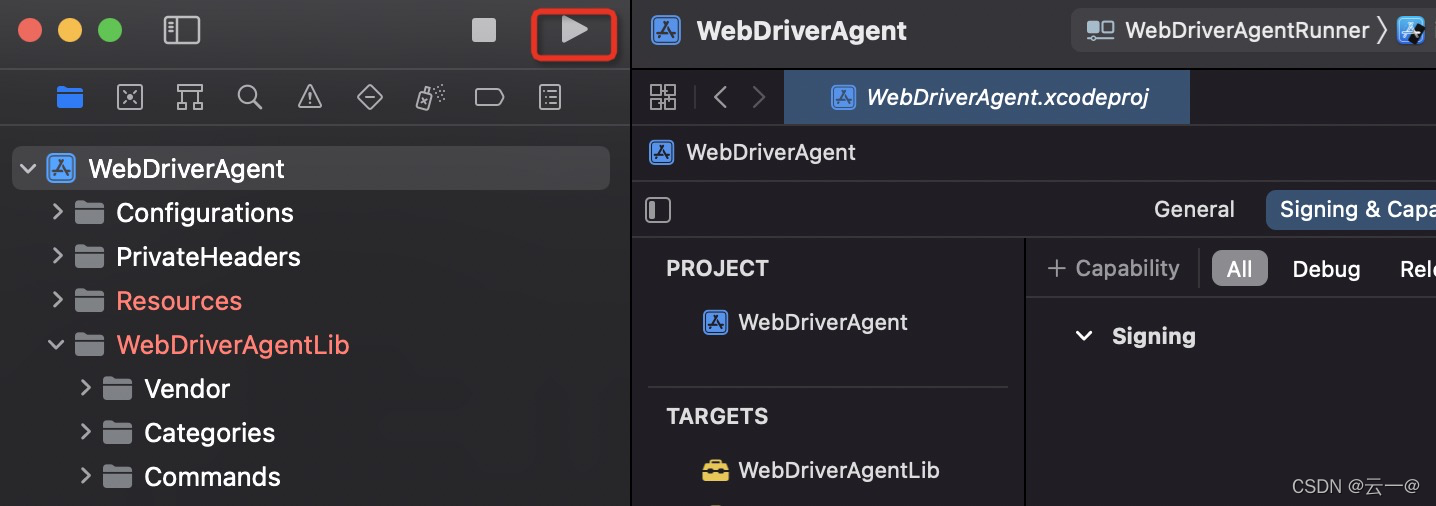Switch to the General tab
Viewport: 1436px width, 506px height.
pos(1194,210)
